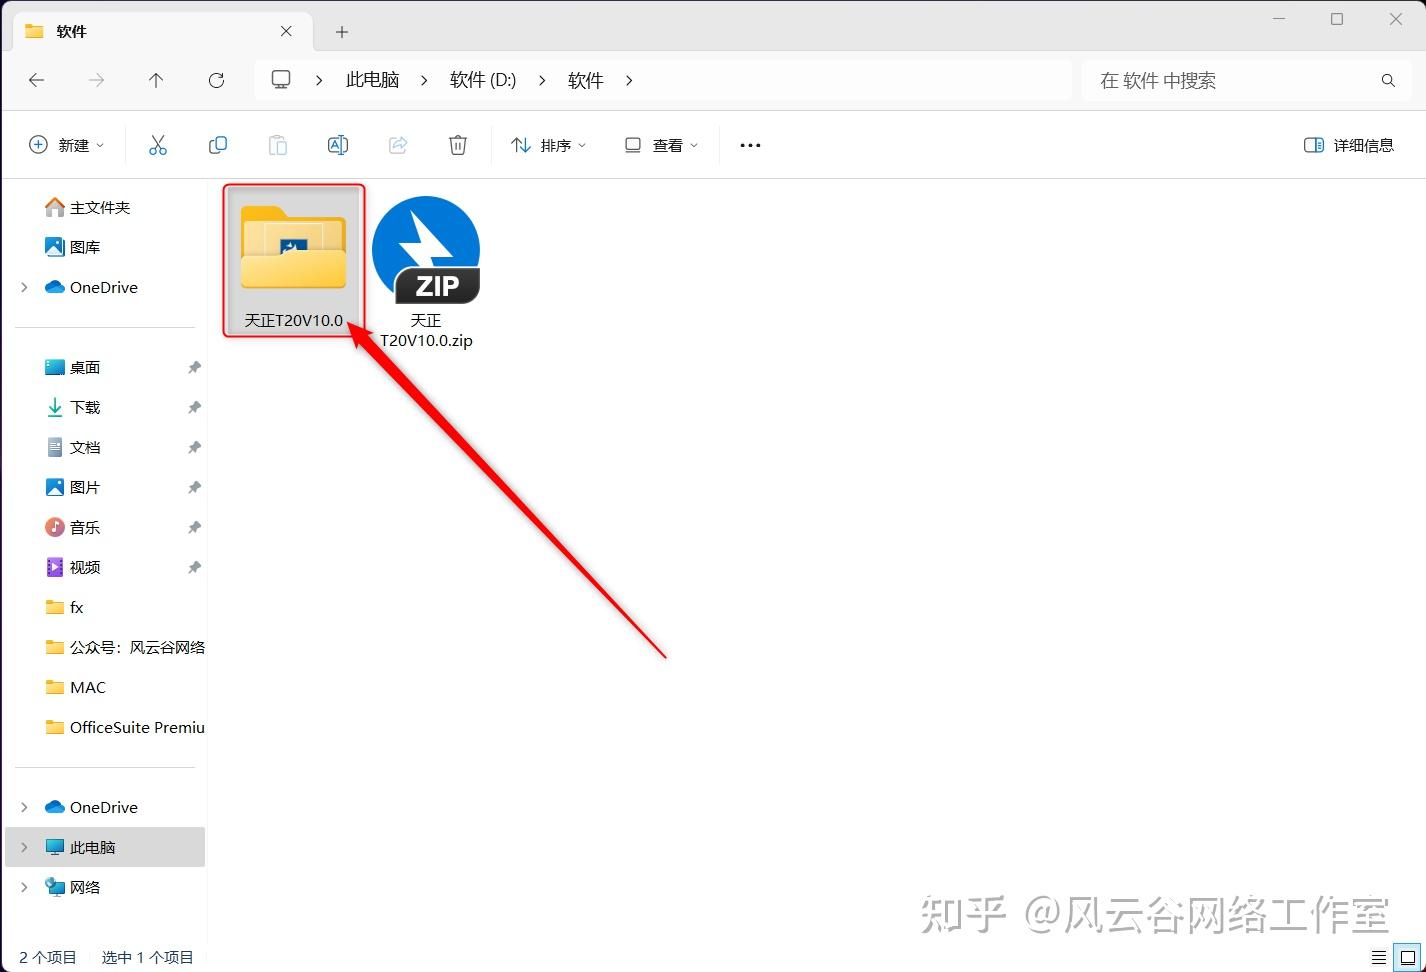This screenshot has width=1426, height=972.
Task: Toggle the 详细信息 details pane
Action: tap(1348, 144)
